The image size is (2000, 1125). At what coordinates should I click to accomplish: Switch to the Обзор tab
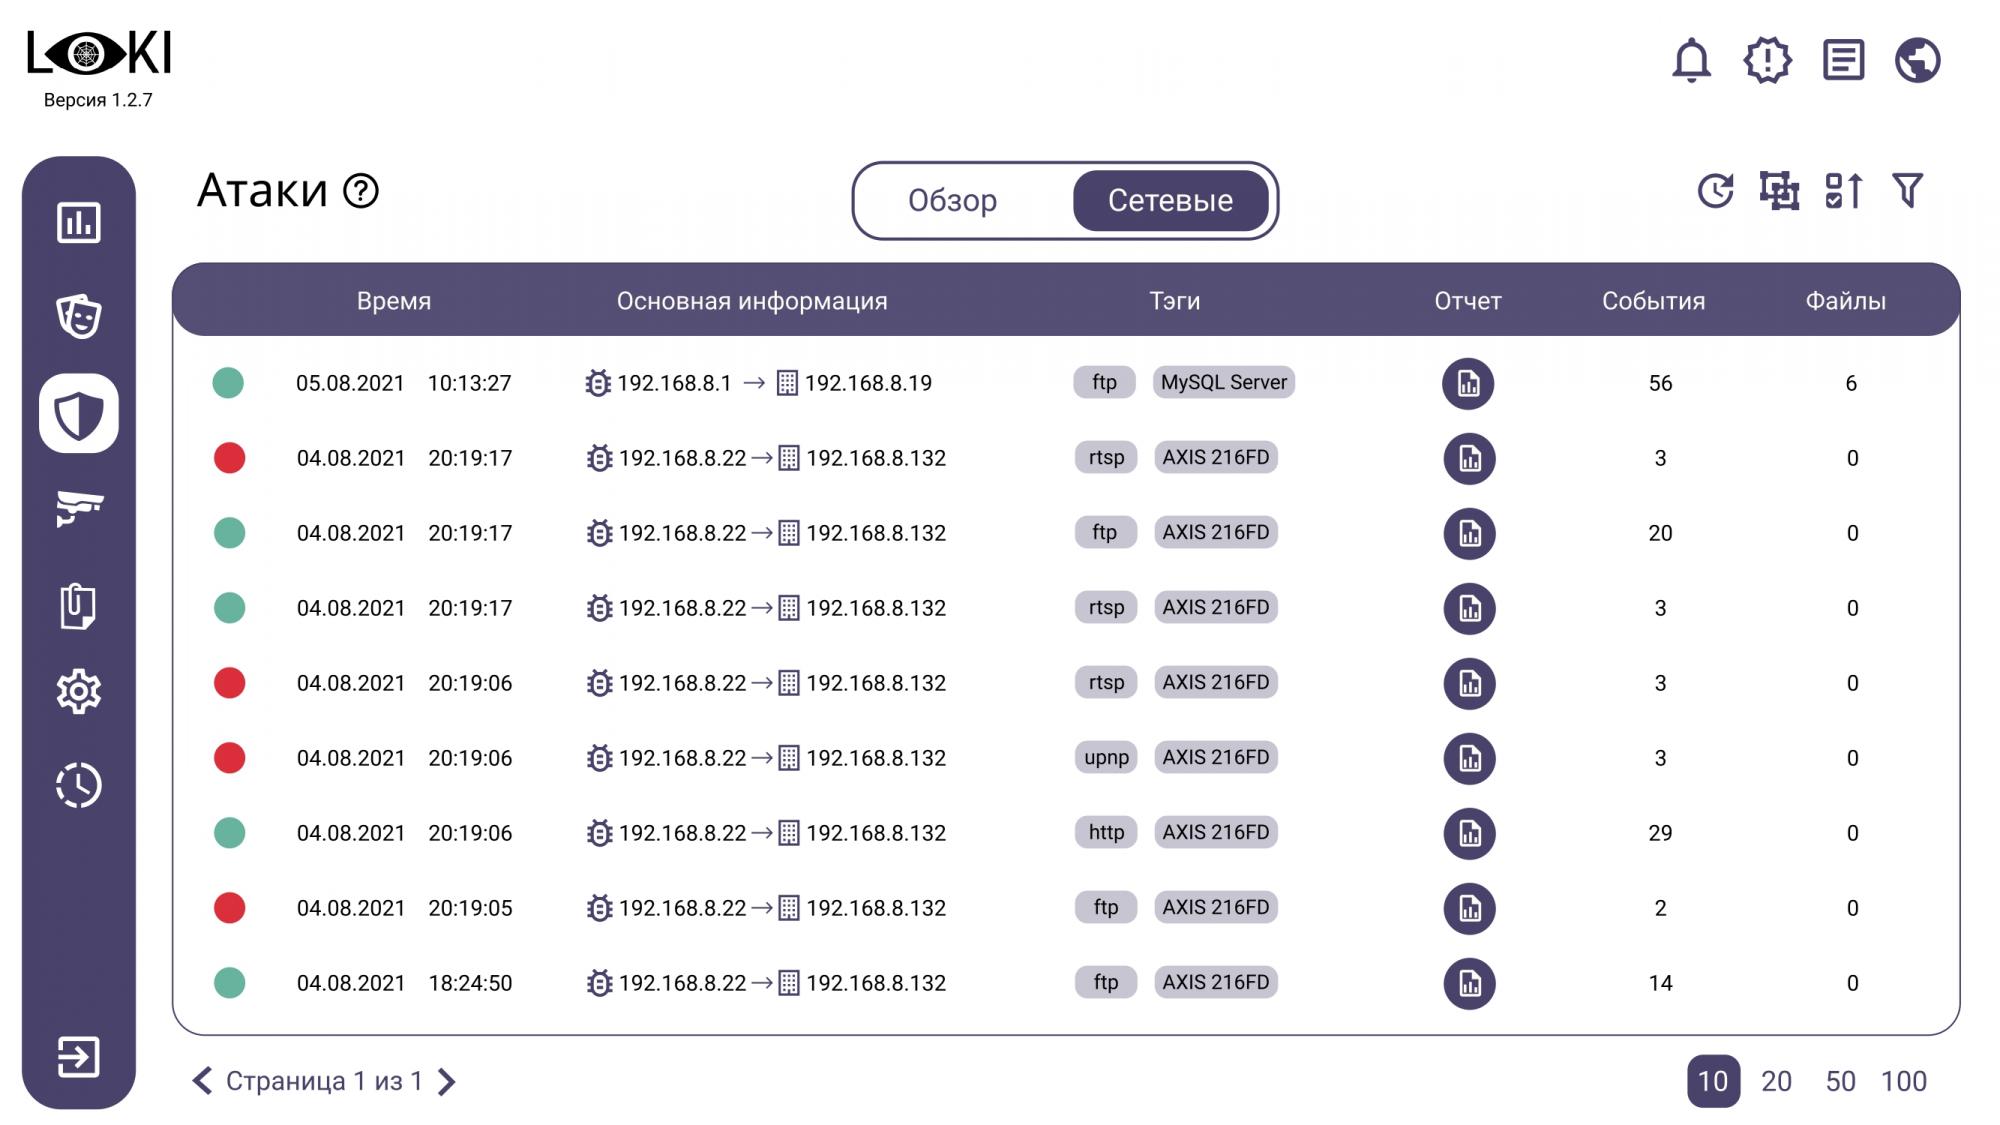(952, 201)
